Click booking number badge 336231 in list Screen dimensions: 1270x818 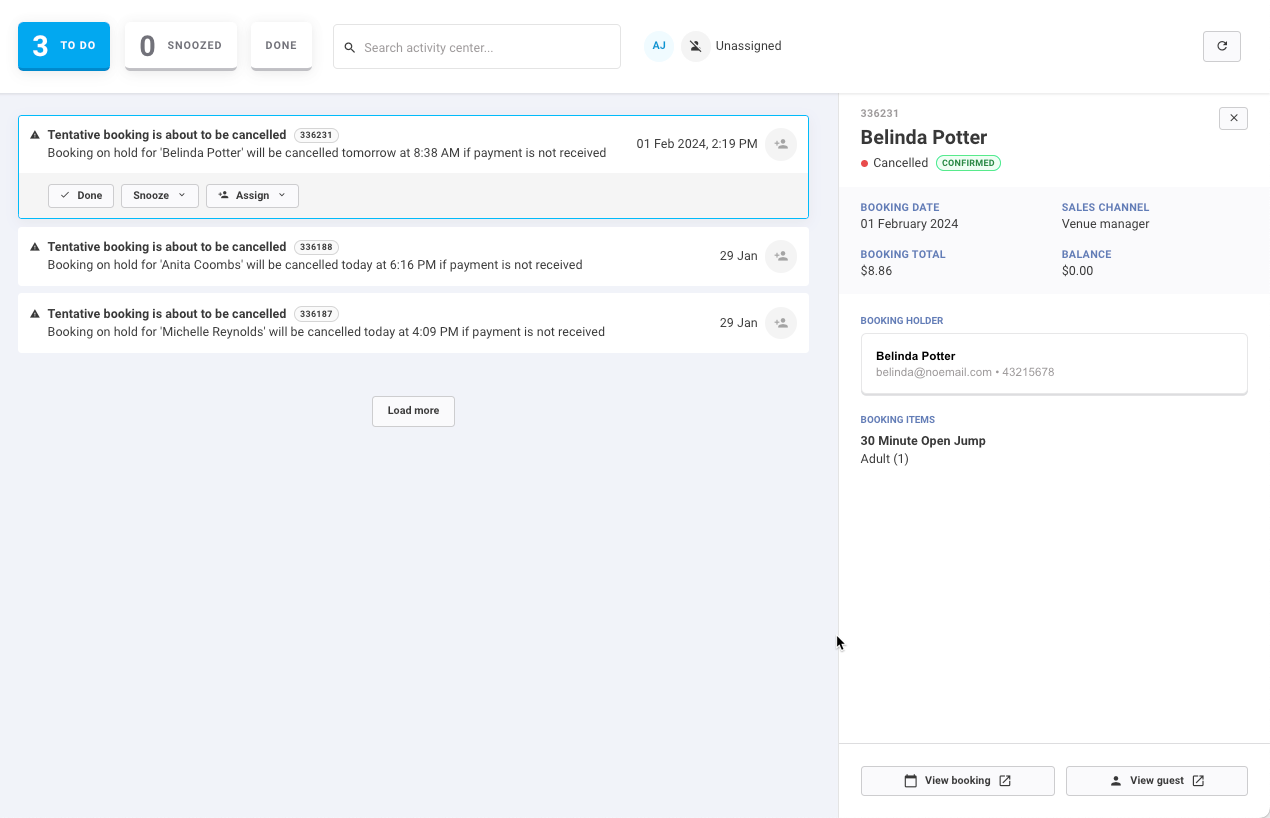tap(316, 135)
